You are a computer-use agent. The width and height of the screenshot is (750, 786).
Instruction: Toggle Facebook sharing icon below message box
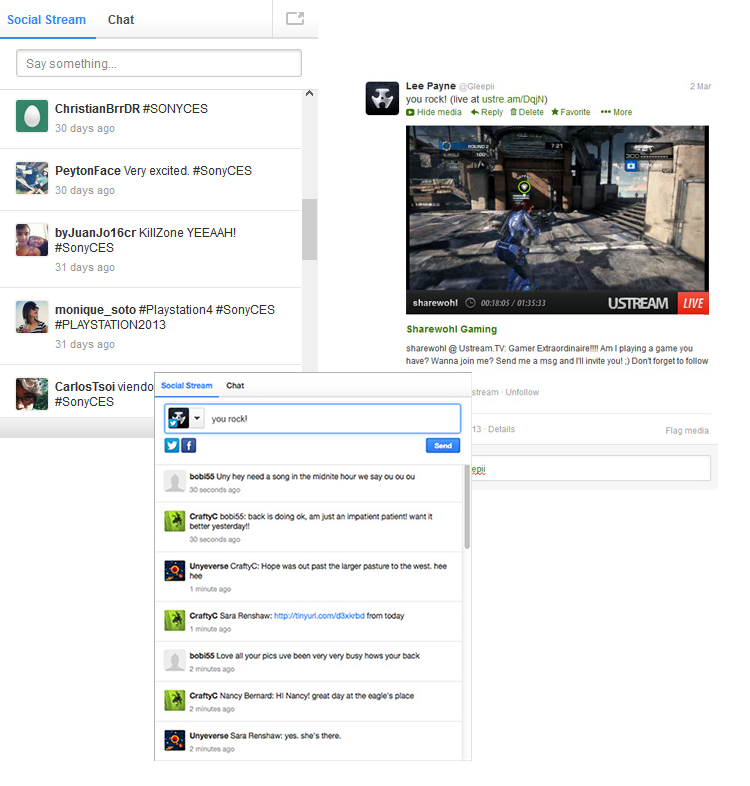(x=189, y=446)
